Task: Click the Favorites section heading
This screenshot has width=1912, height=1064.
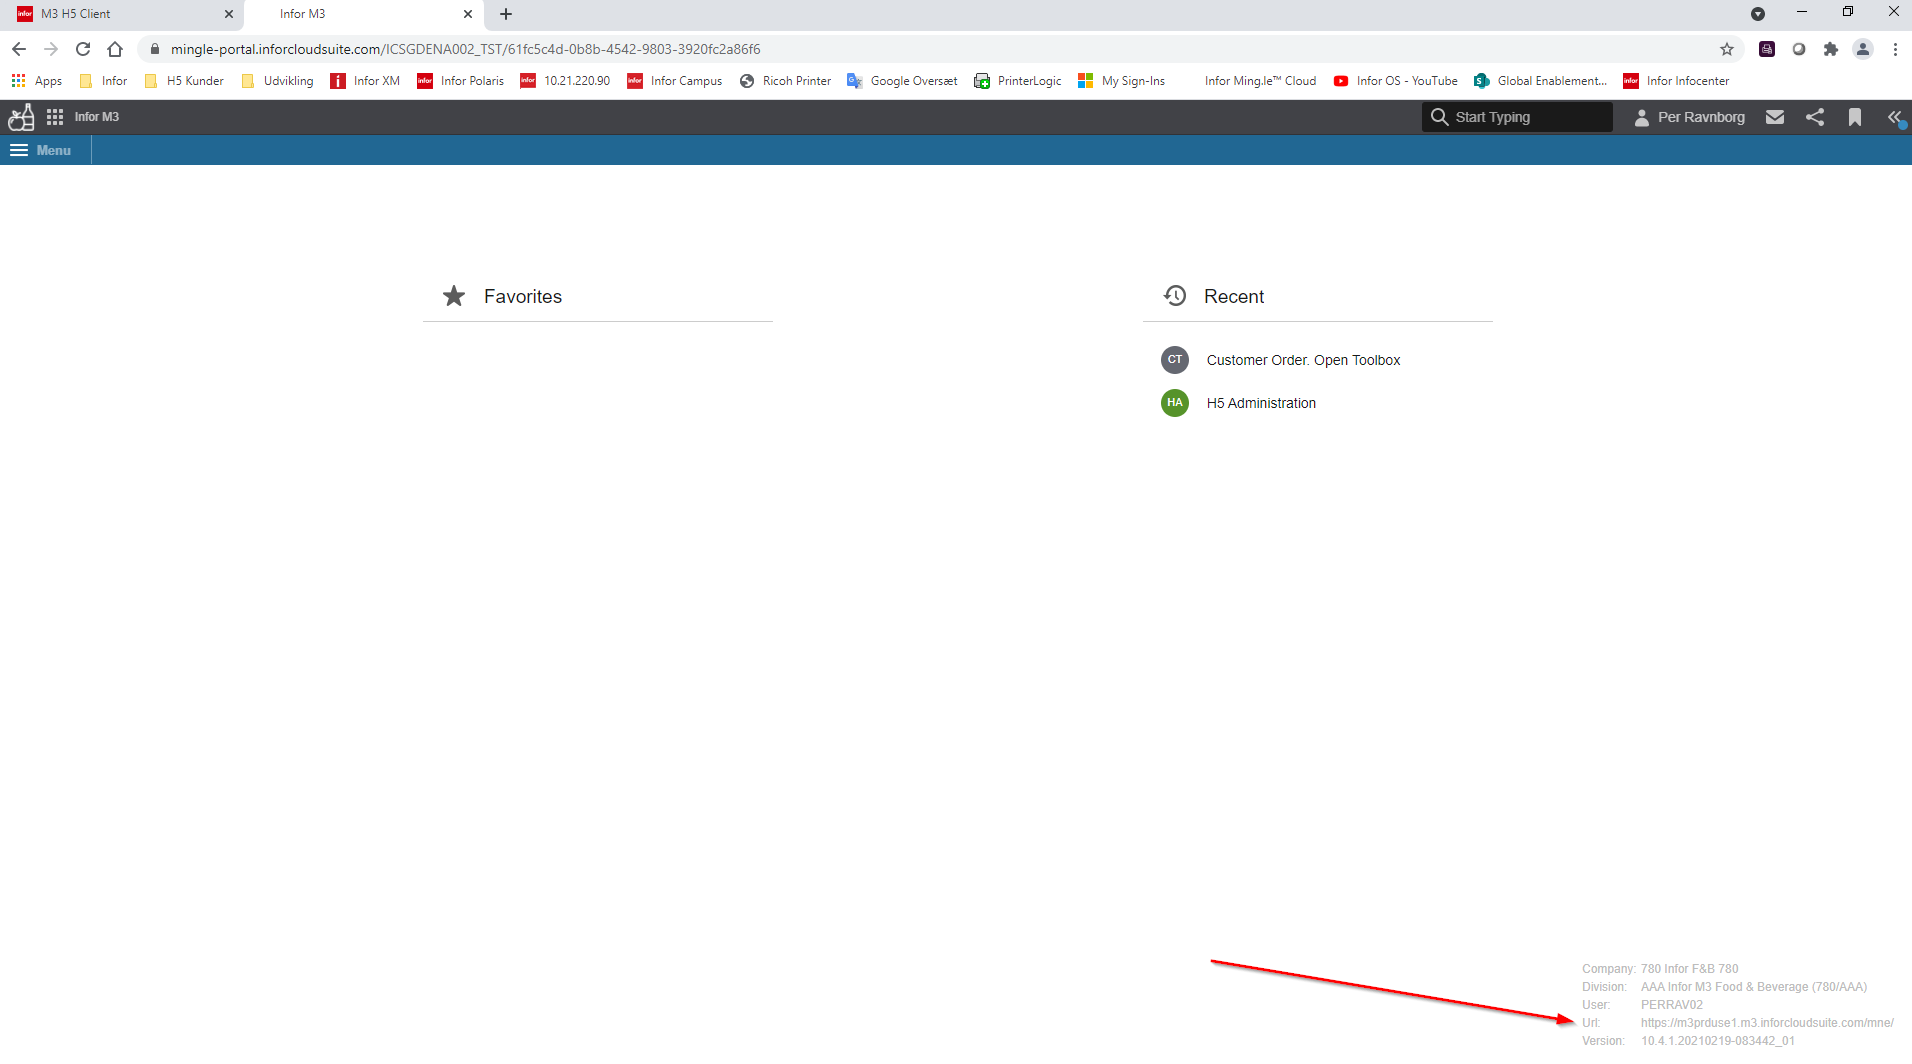Action: pos(523,297)
